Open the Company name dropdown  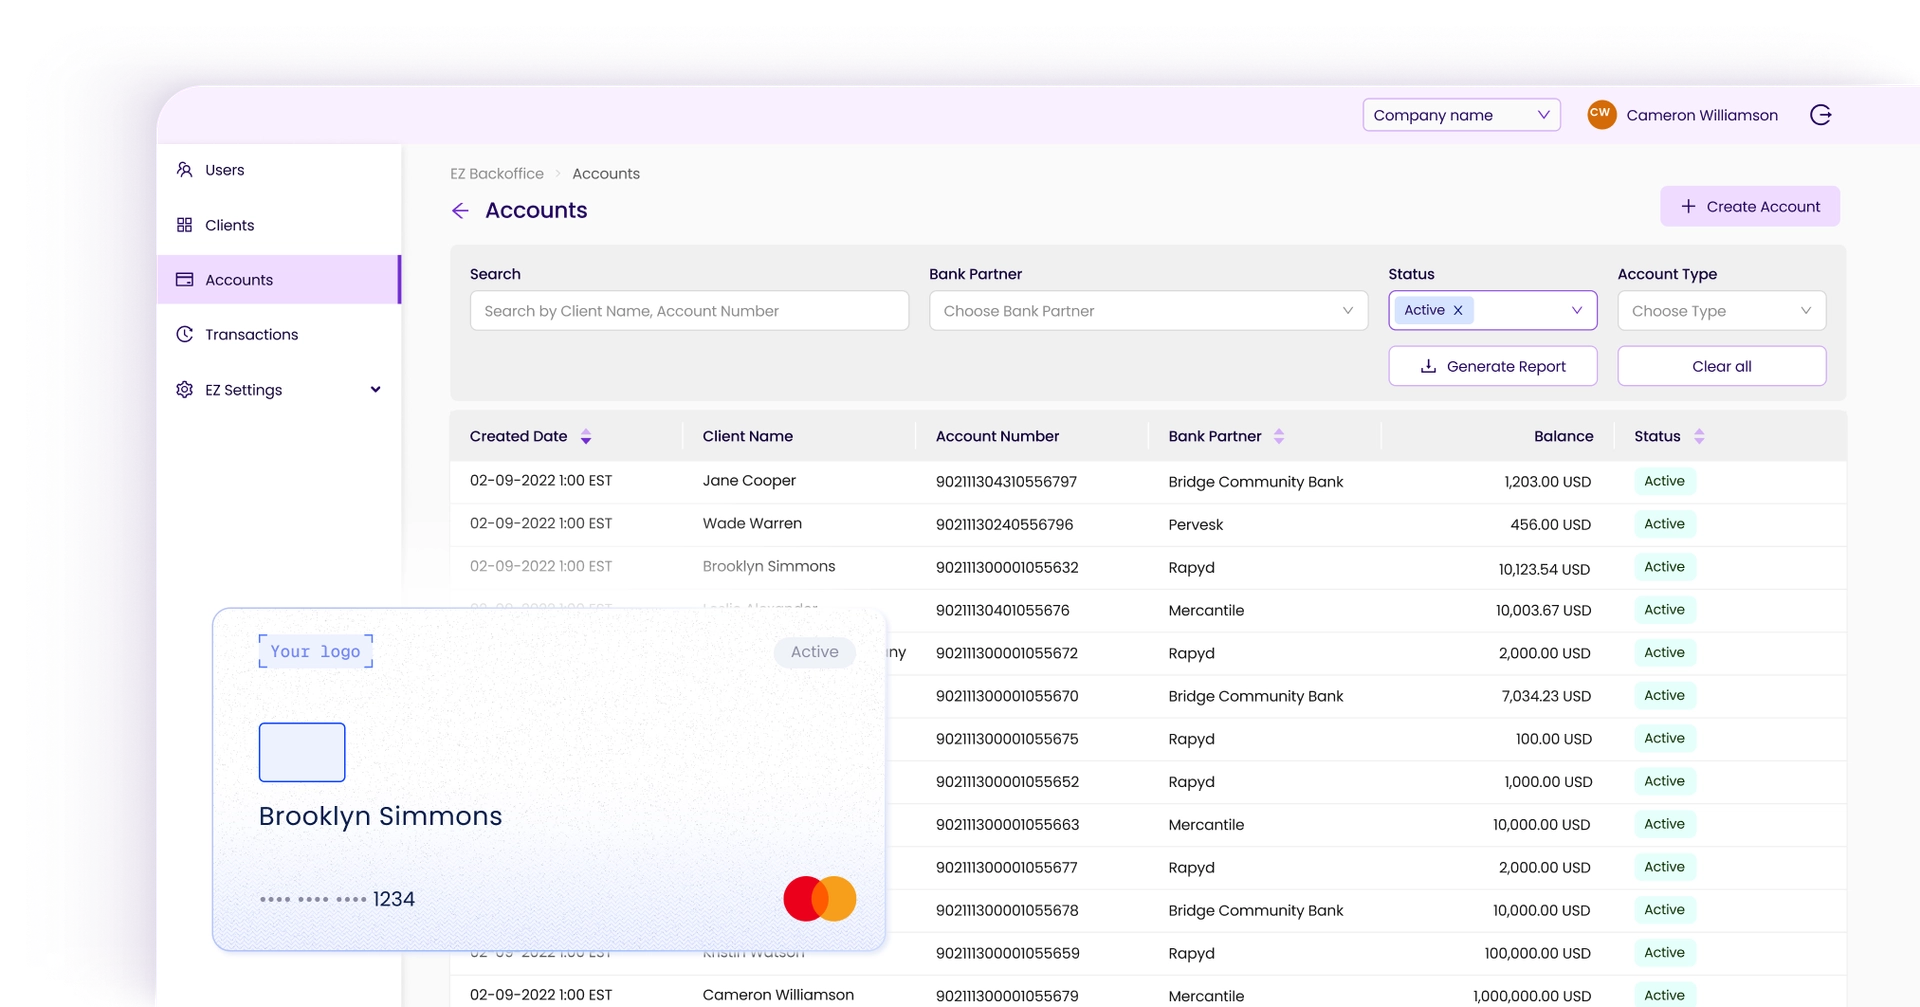(1460, 115)
